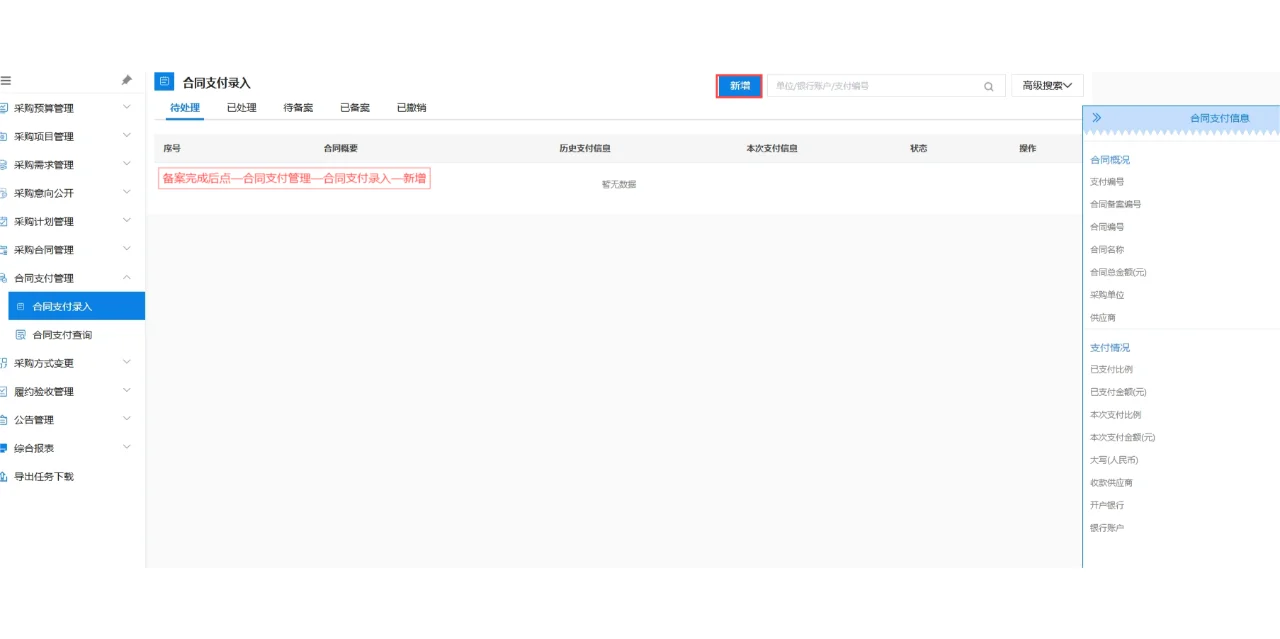Click the blue 新增 button
The image size is (1280, 639).
[740, 86]
